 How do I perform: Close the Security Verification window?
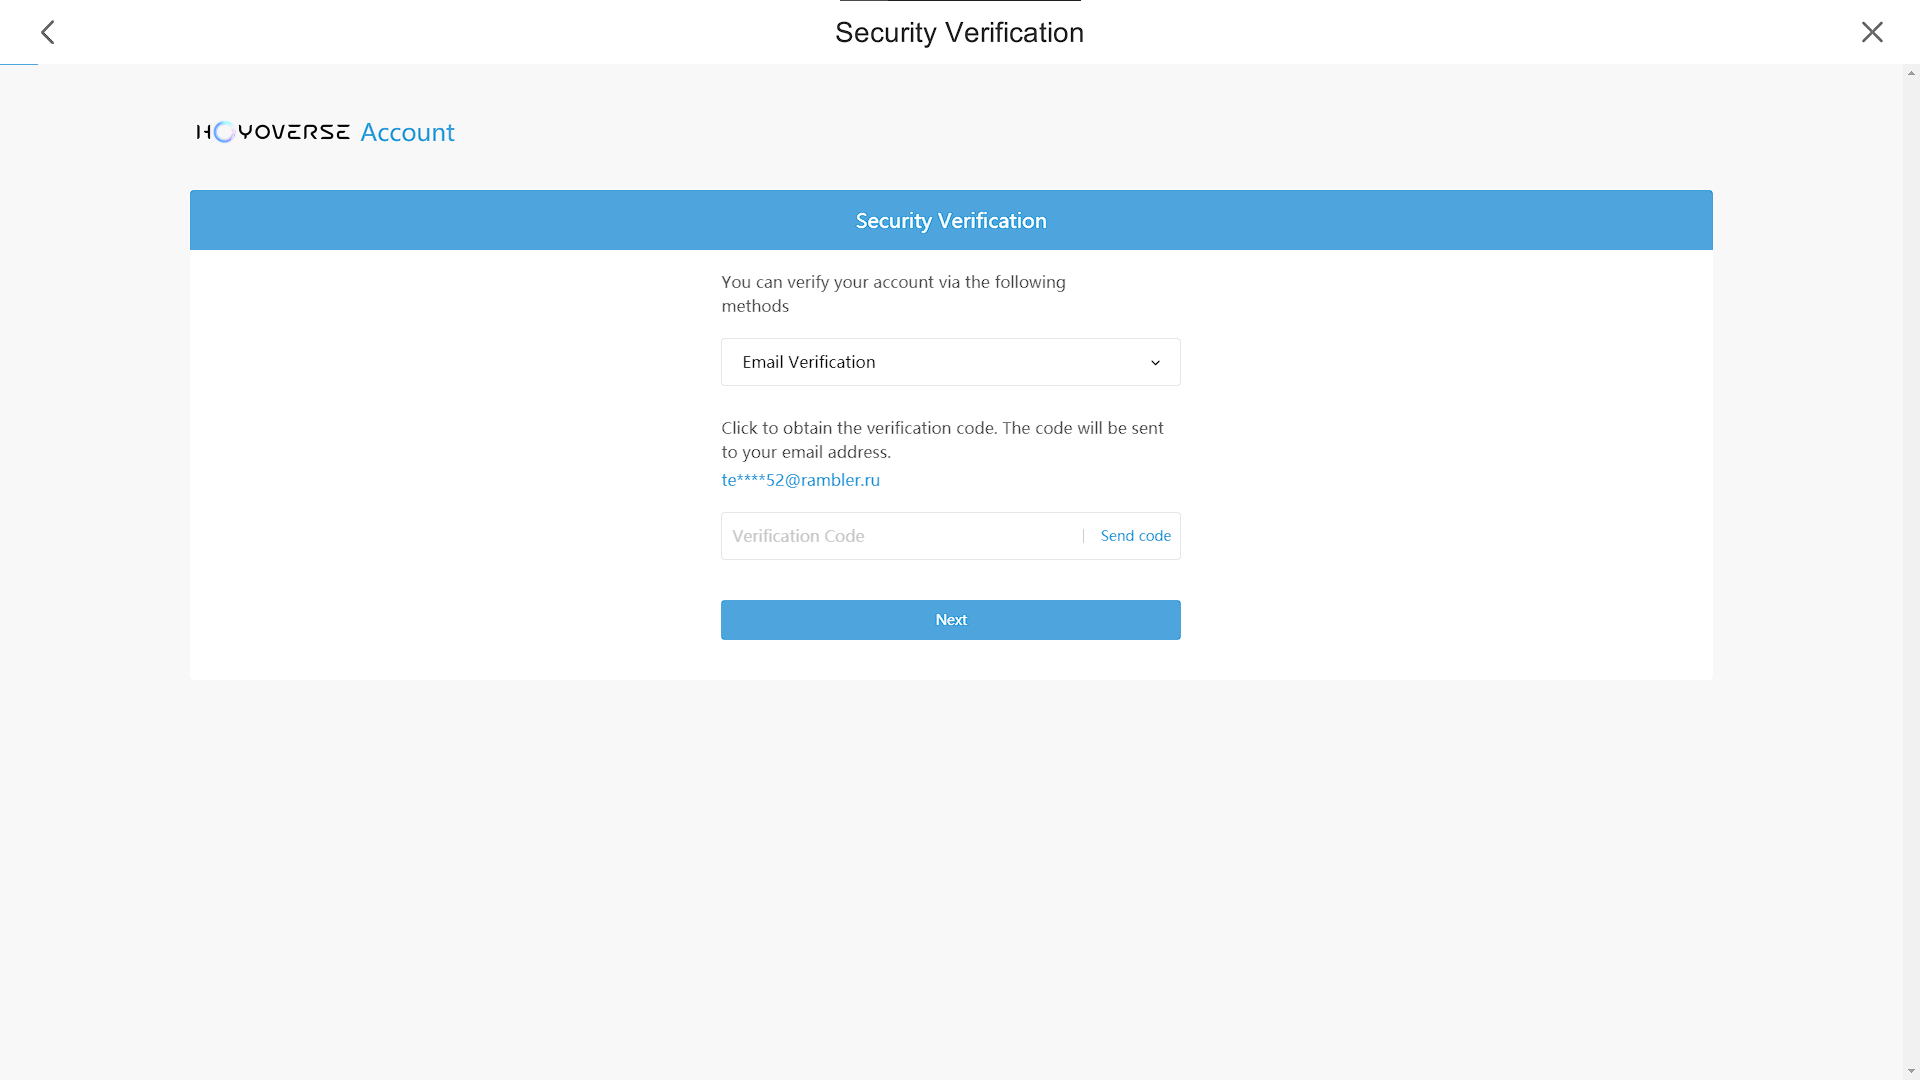pos(1872,33)
